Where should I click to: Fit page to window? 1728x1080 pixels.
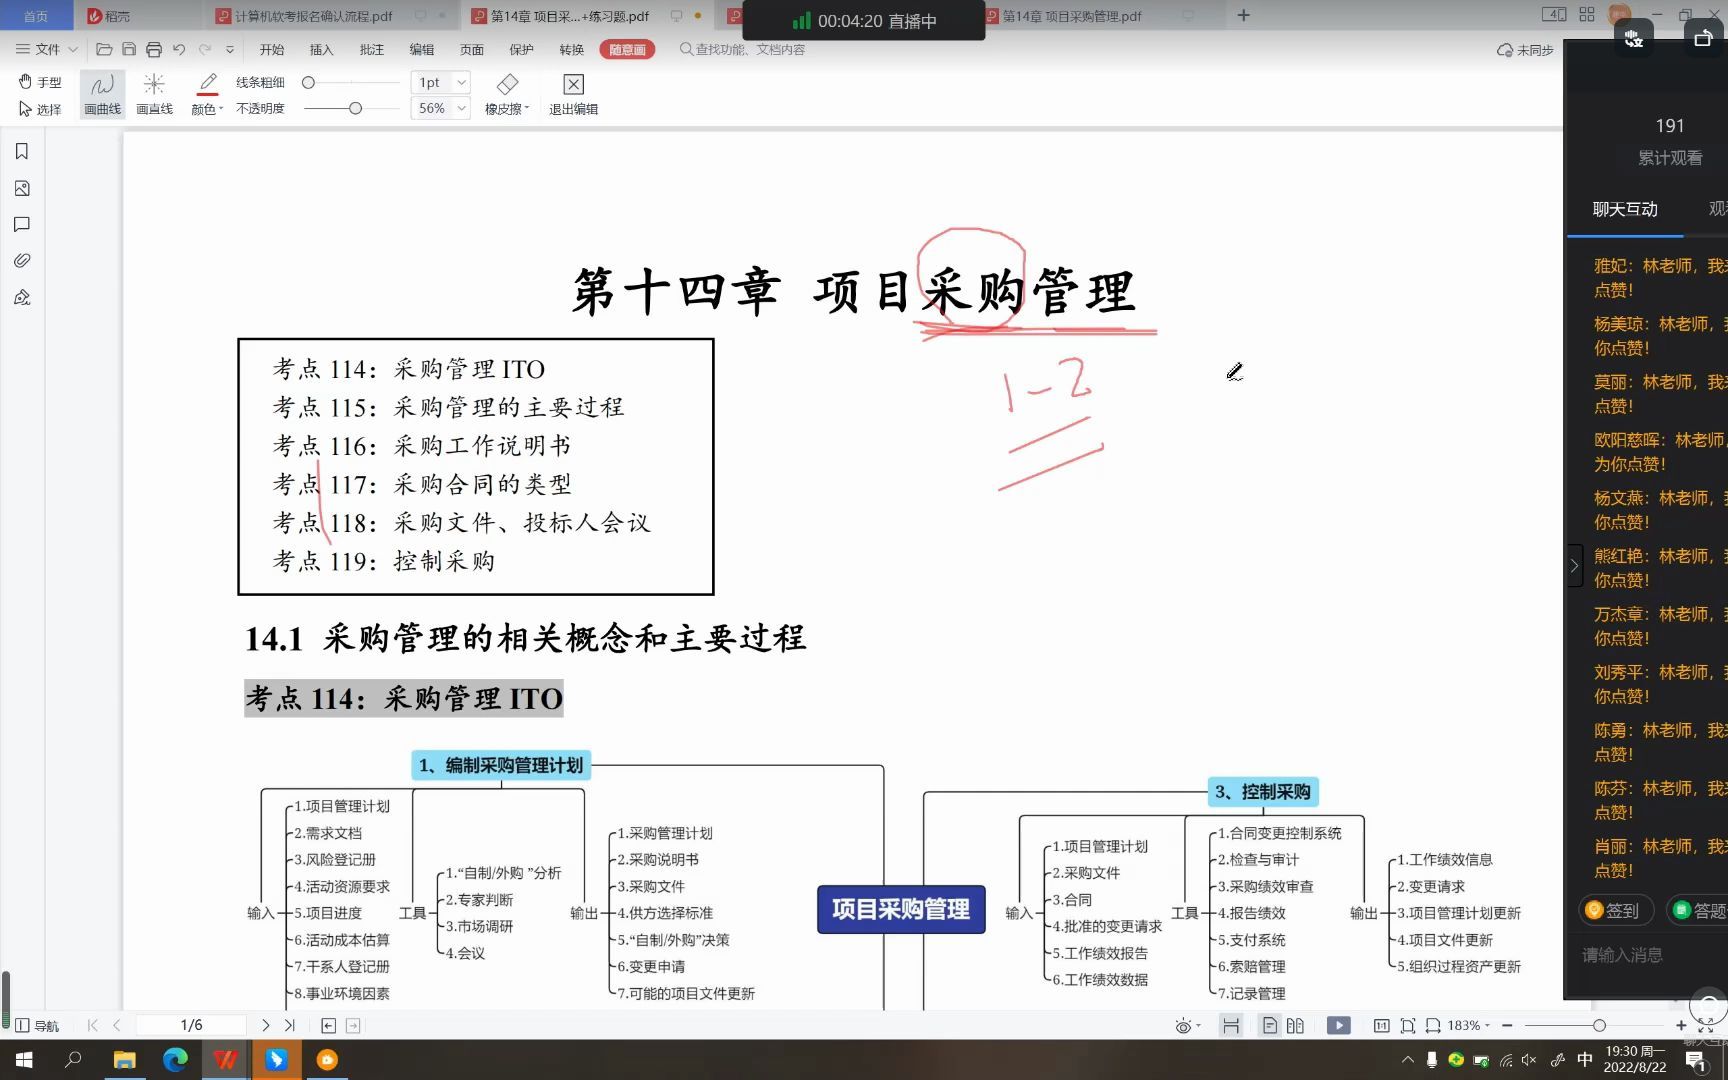pyautogui.click(x=1408, y=1025)
